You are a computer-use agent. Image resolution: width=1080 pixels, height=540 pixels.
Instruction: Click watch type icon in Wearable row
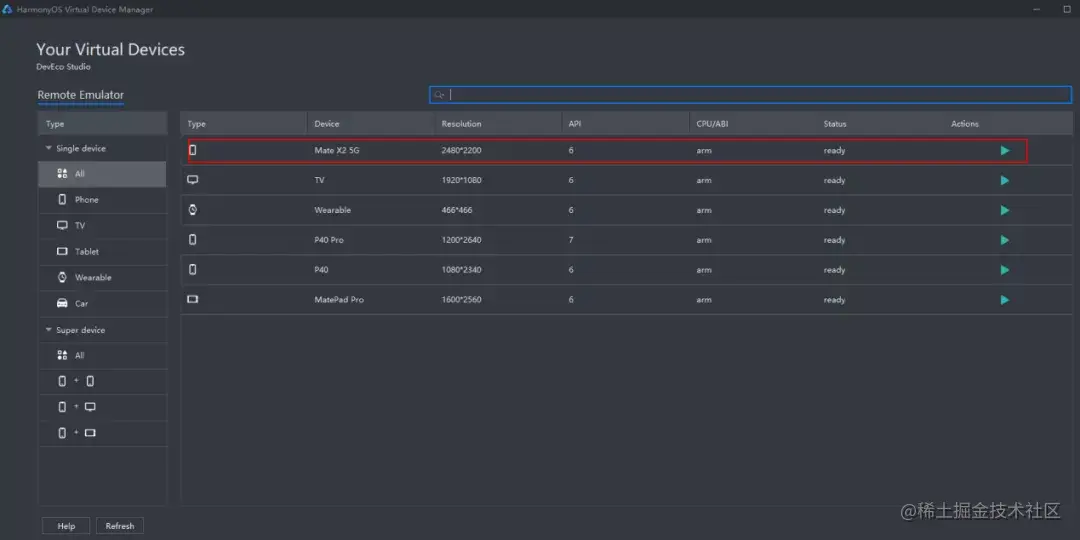193,210
